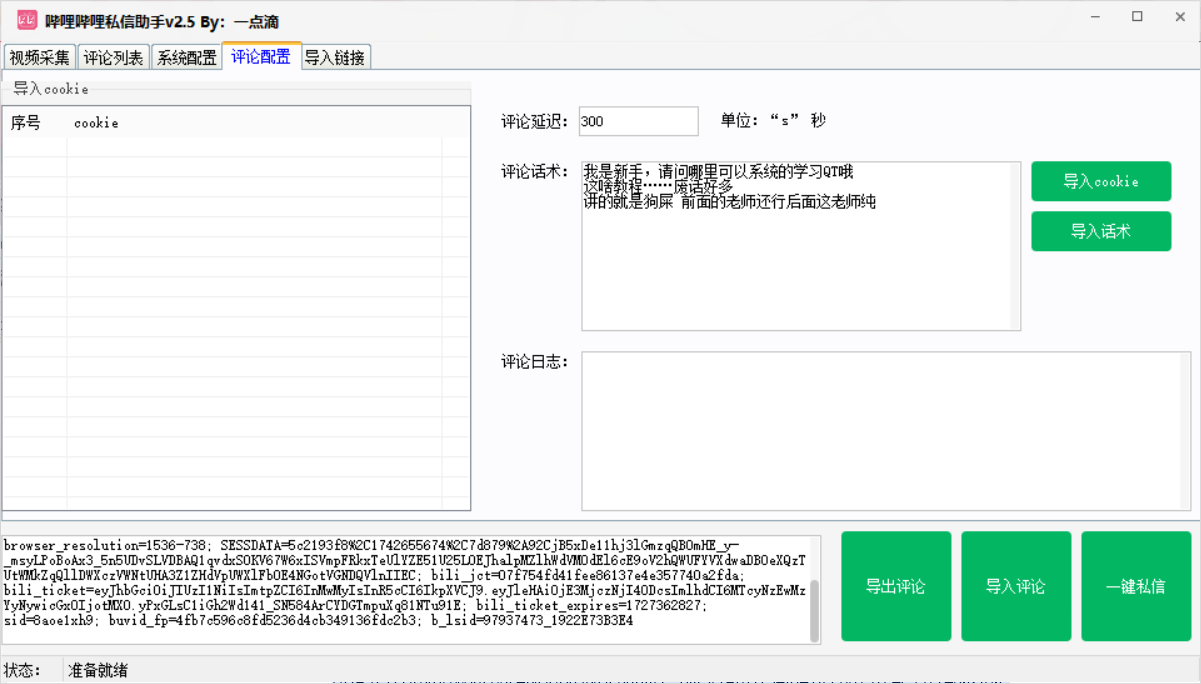This screenshot has width=1201, height=684.
Task: Click the scrollbar thumb of the cookie text box
Action: pos(814,611)
